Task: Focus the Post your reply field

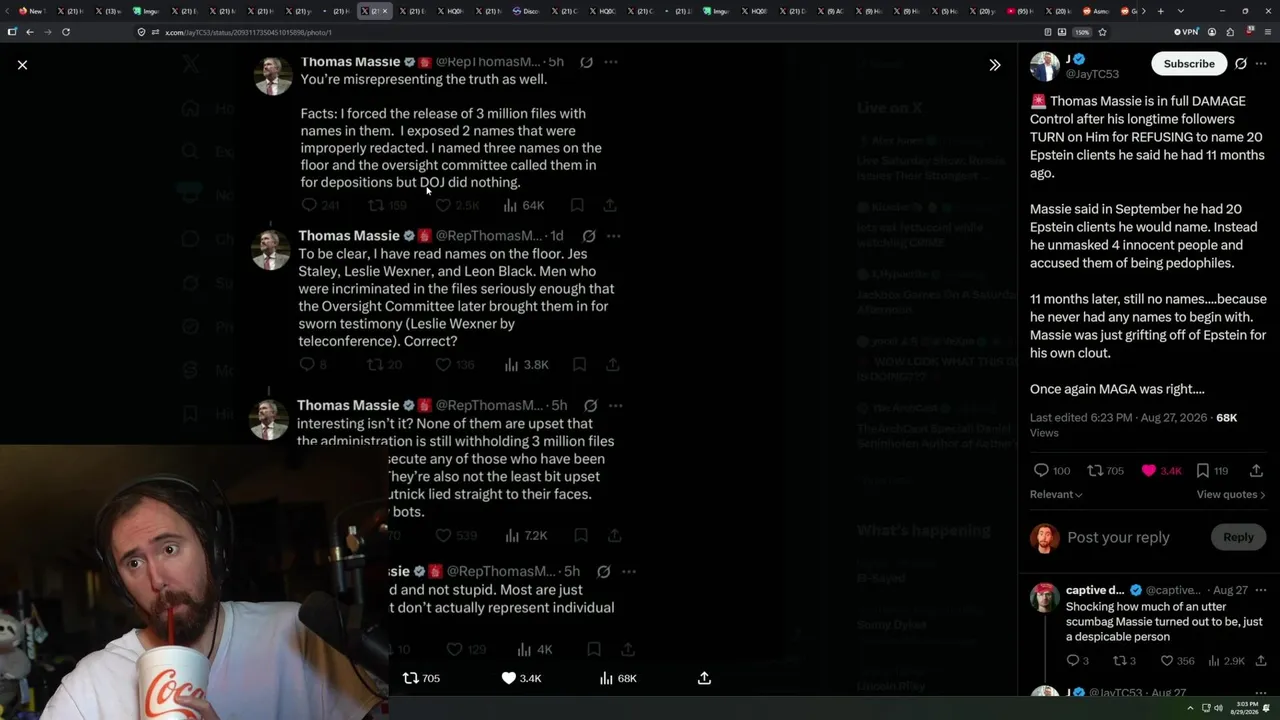Action: click(1118, 537)
